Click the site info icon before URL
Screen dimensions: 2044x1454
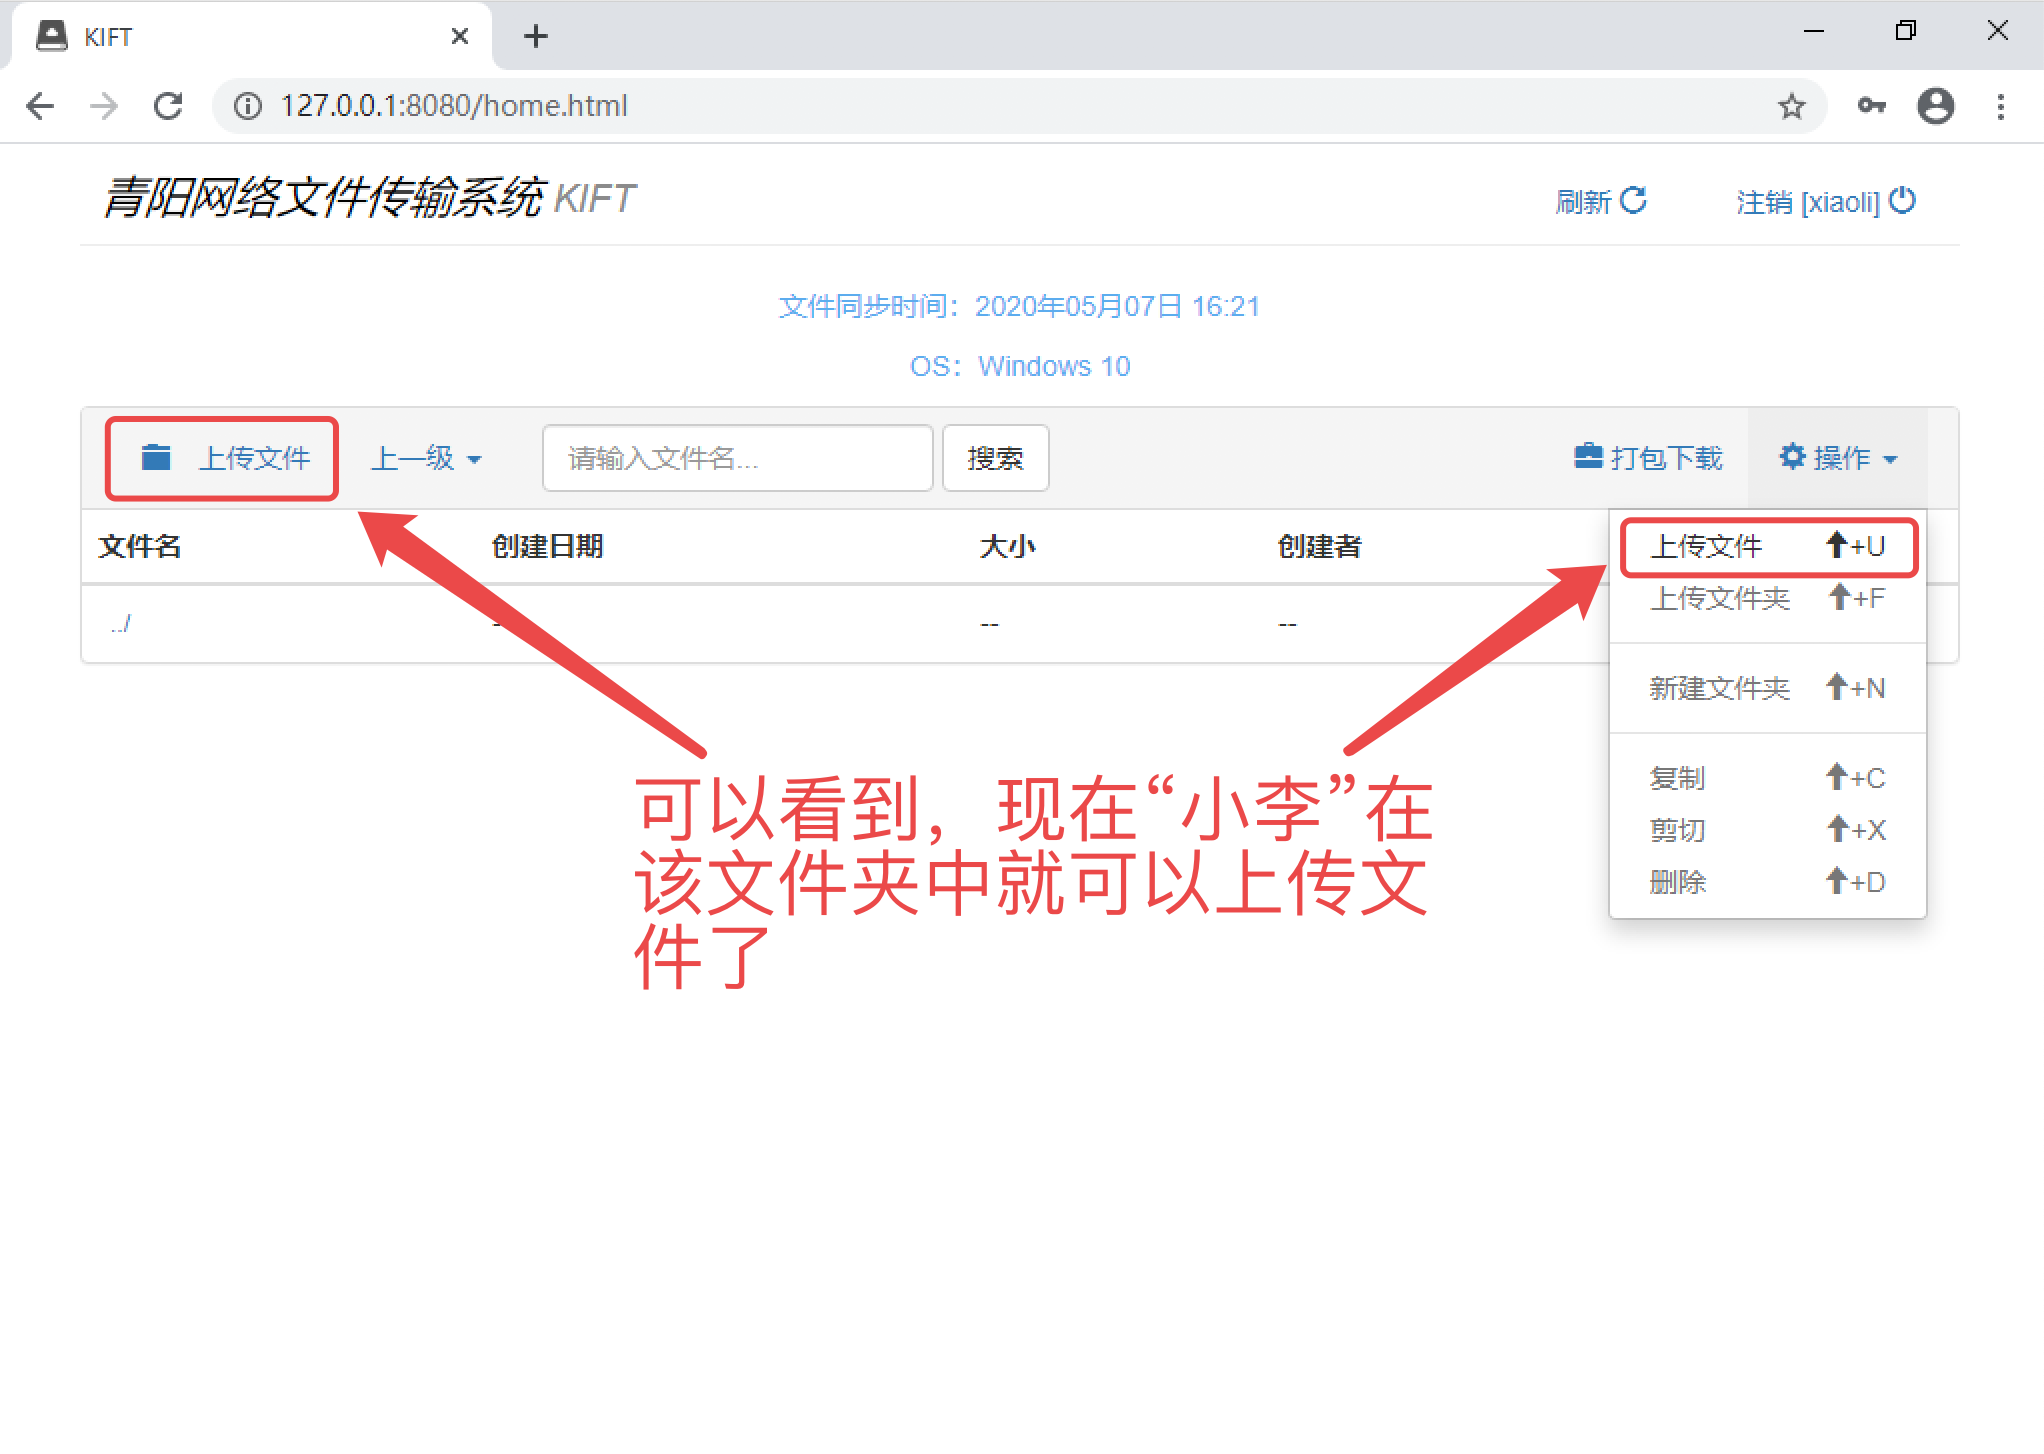click(x=247, y=106)
